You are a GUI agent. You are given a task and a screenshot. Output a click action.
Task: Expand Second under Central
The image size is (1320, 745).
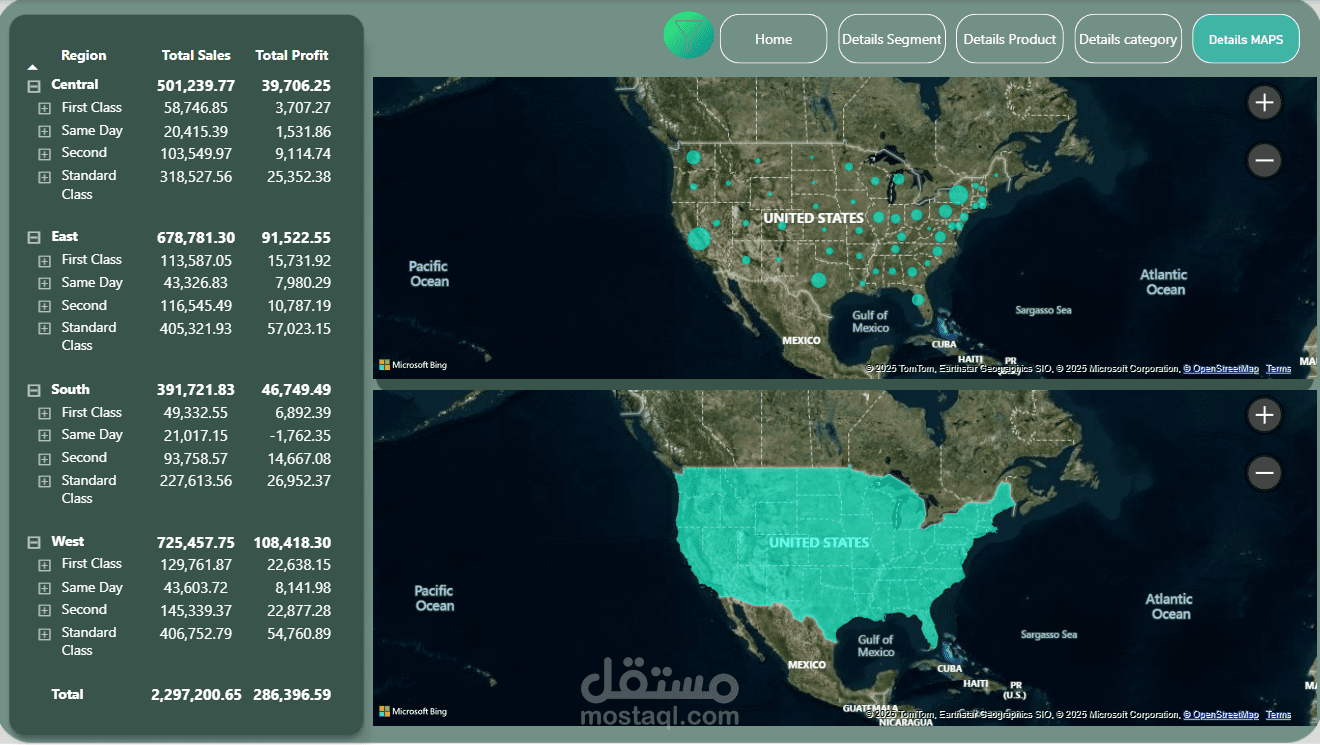[44, 154]
